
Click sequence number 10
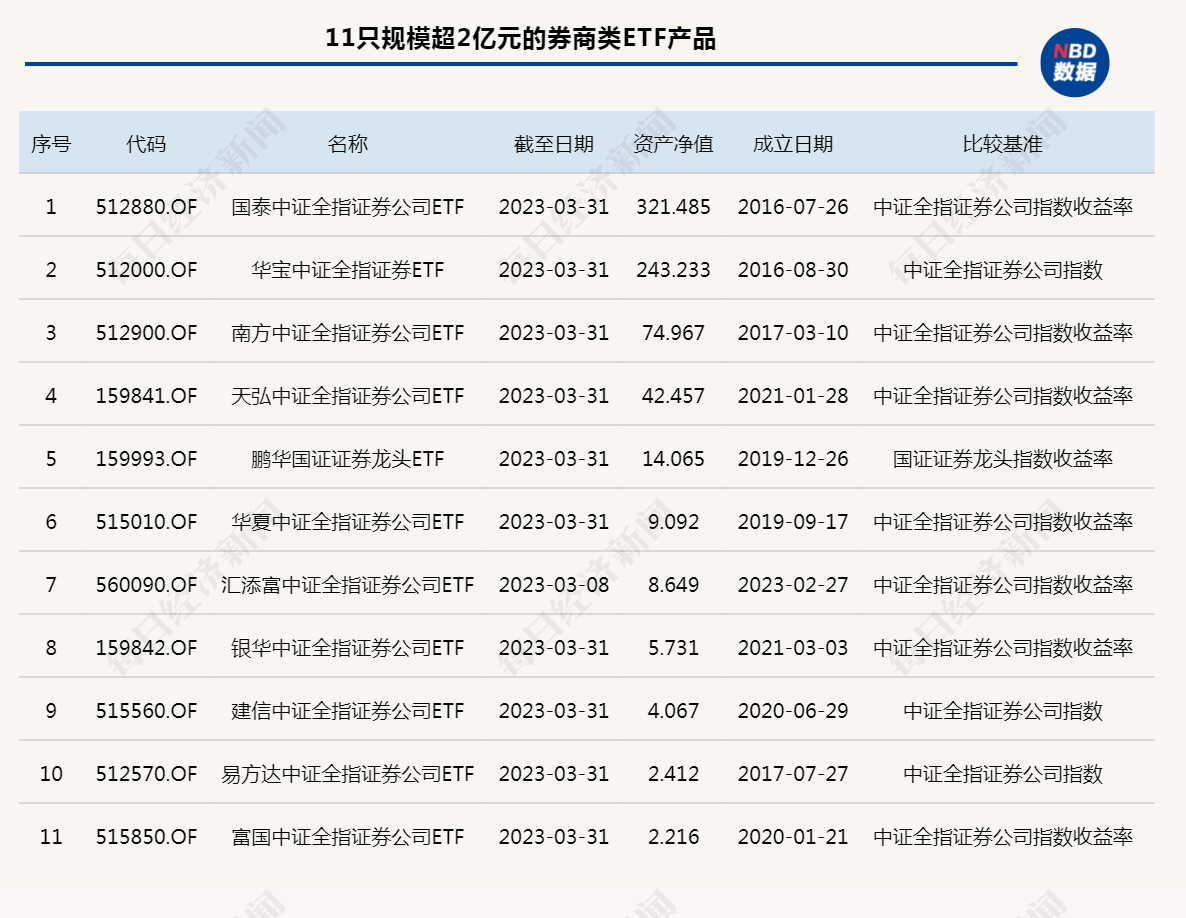(51, 774)
